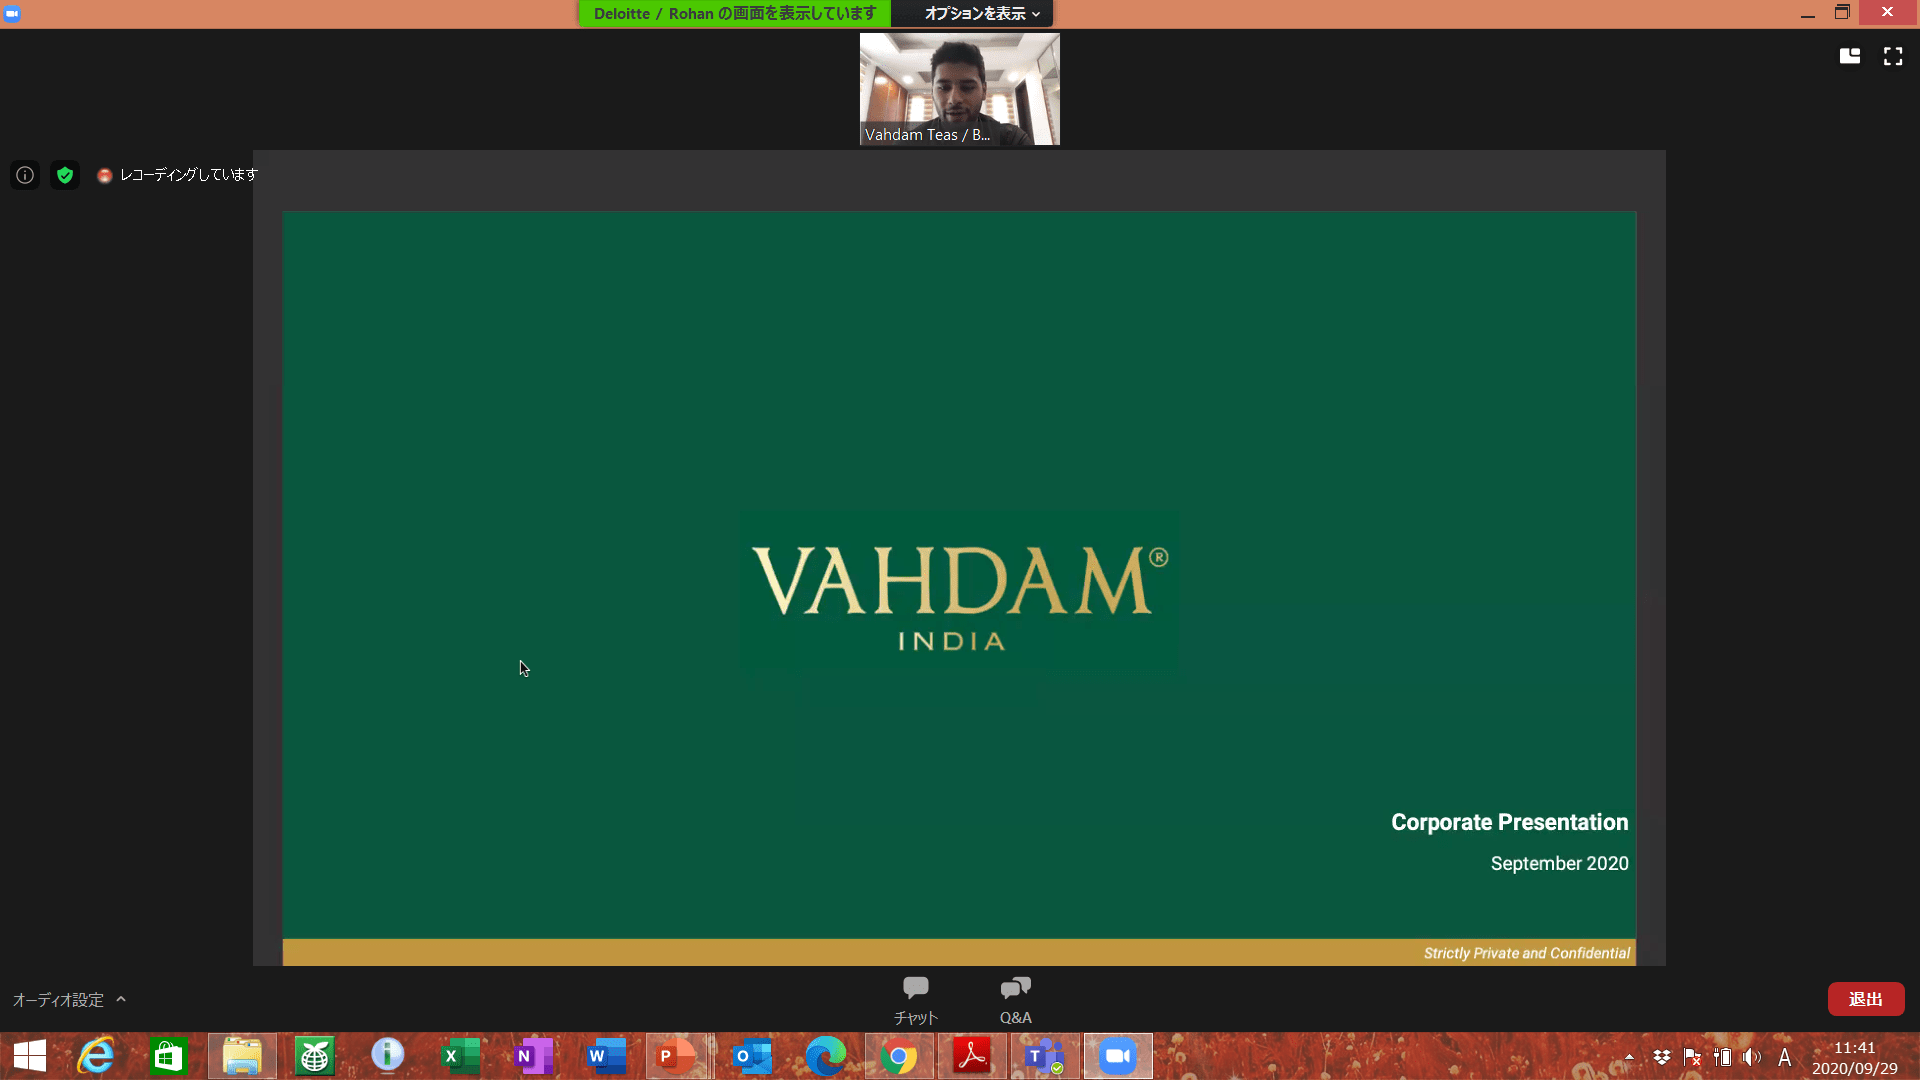1920x1080 pixels.
Task: Toggle the volume speaker tray icon
Action: 1751,1057
